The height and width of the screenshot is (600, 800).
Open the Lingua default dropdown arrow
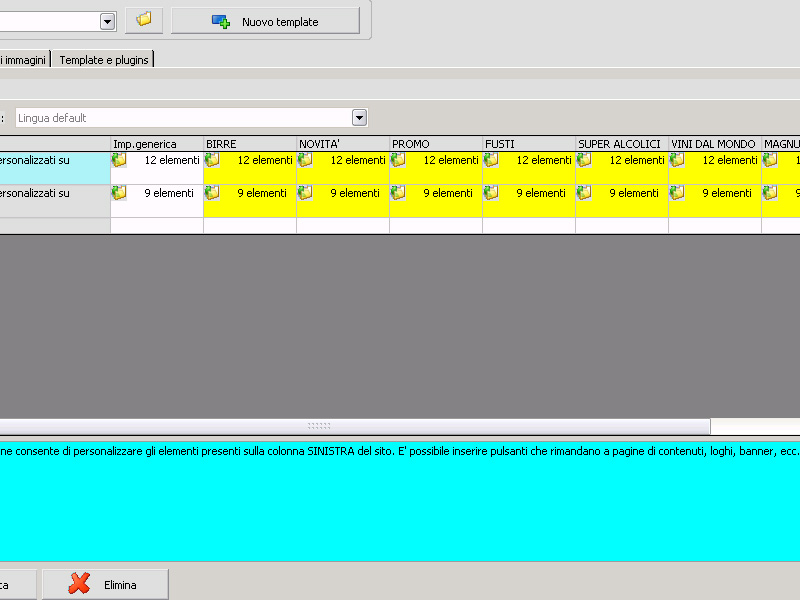click(359, 118)
